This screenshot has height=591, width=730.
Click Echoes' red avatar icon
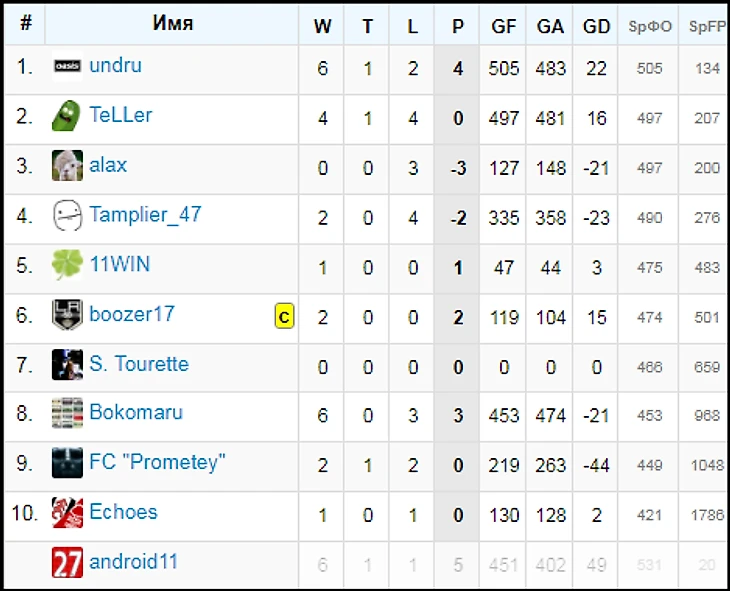pos(67,512)
